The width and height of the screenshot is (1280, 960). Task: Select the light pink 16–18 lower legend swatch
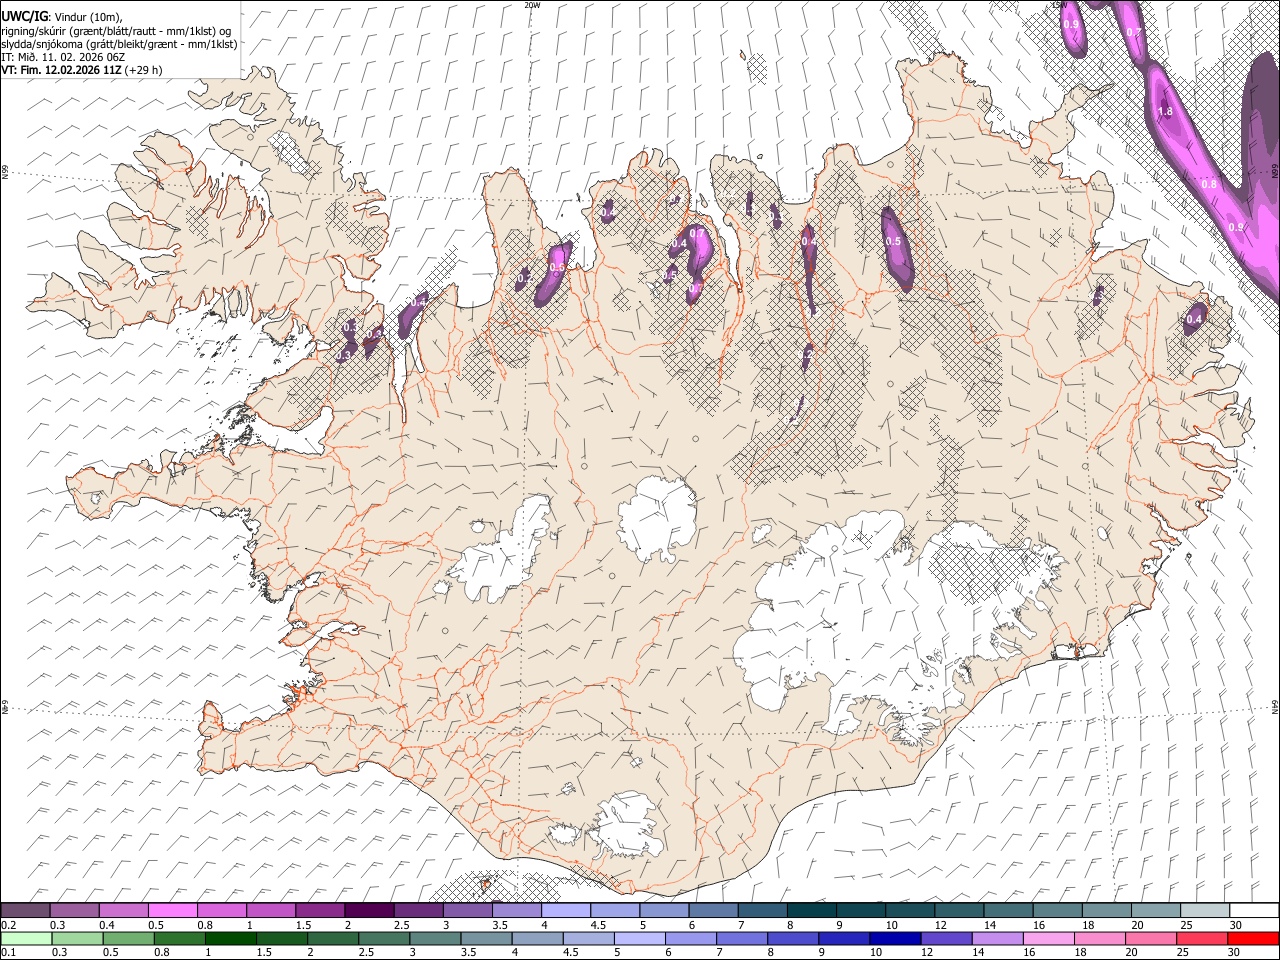click(1048, 938)
